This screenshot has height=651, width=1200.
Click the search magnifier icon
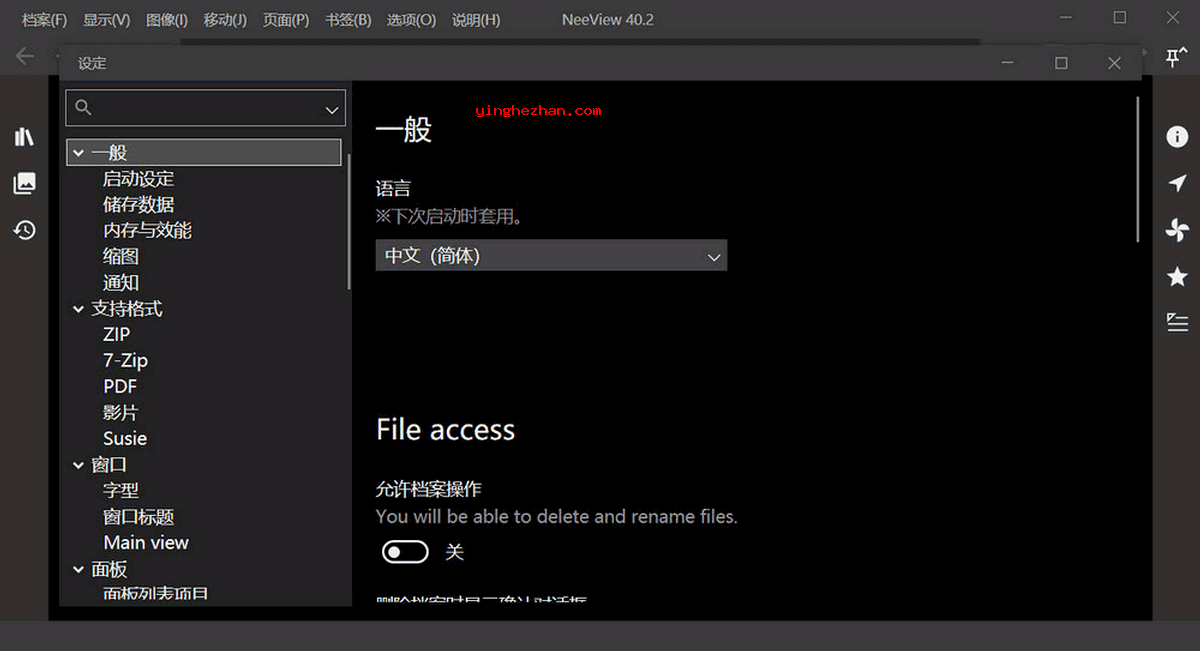coord(84,108)
